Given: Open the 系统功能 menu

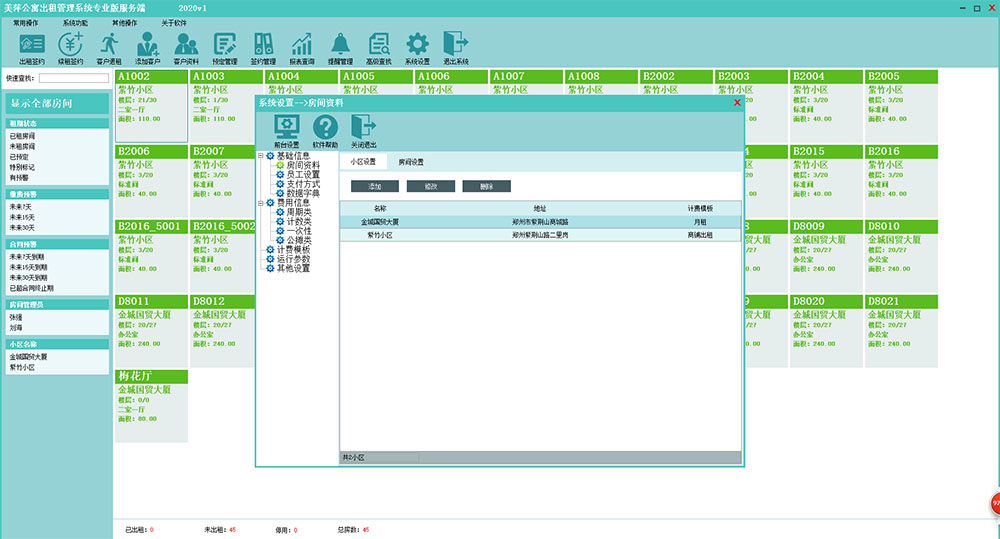Looking at the screenshot, I should pyautogui.click(x=75, y=21).
